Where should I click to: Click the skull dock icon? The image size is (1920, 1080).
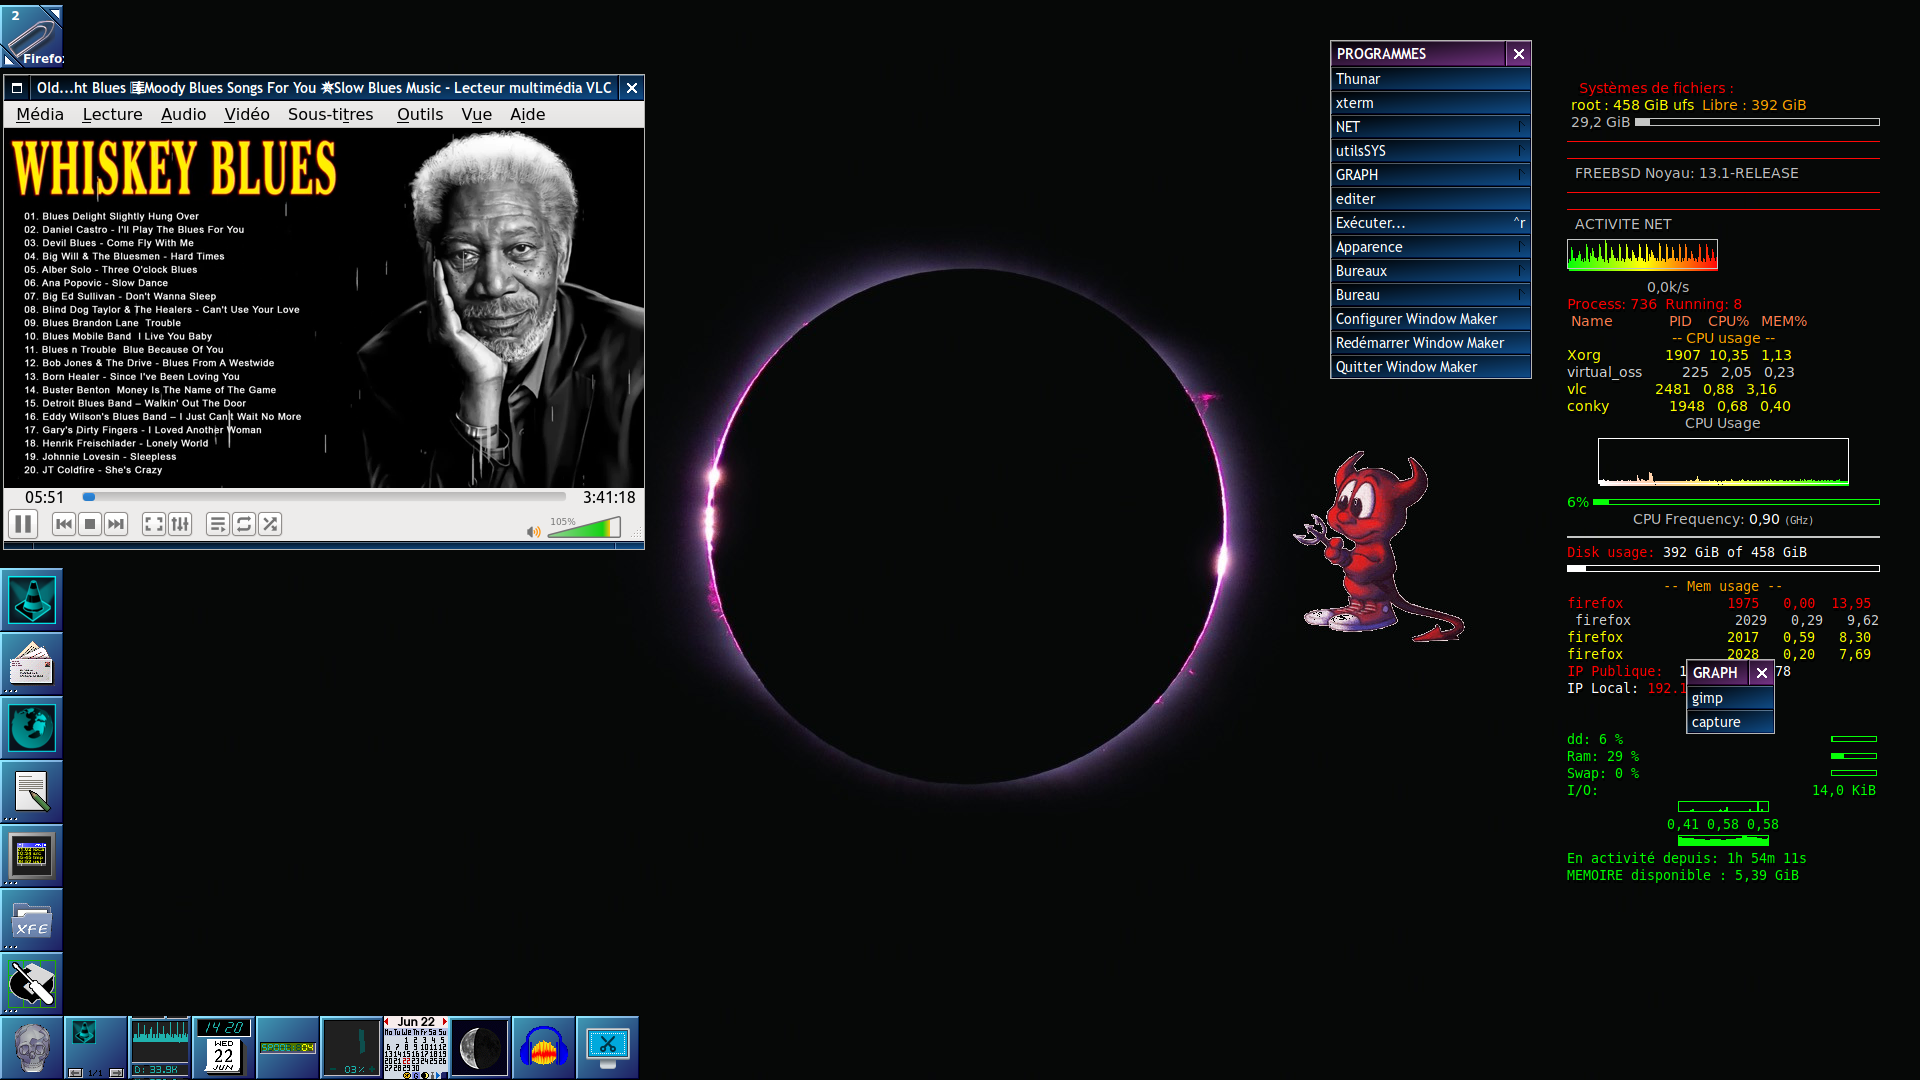(x=32, y=1048)
